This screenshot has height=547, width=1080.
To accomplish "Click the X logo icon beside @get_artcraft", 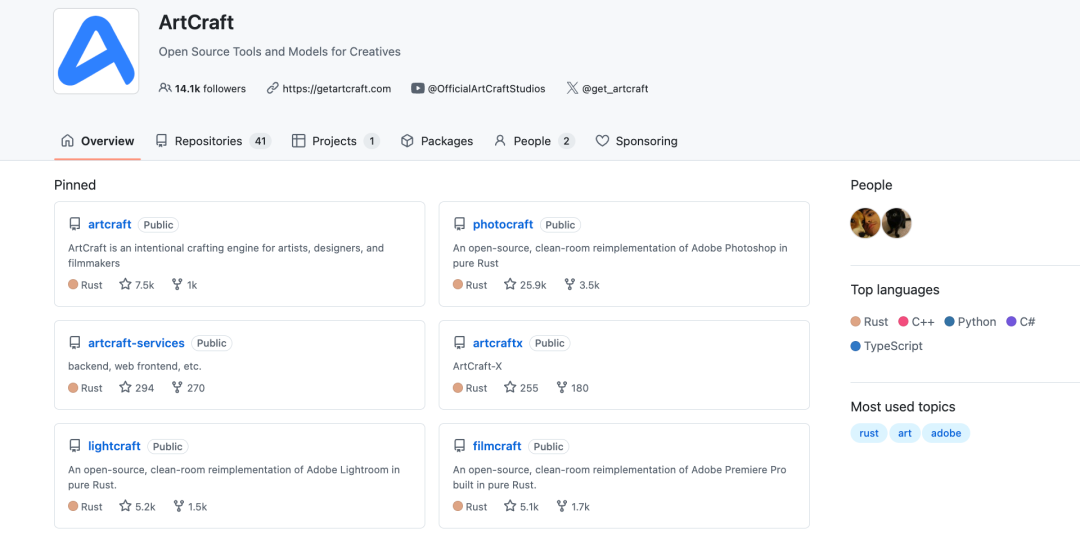I will tap(572, 88).
